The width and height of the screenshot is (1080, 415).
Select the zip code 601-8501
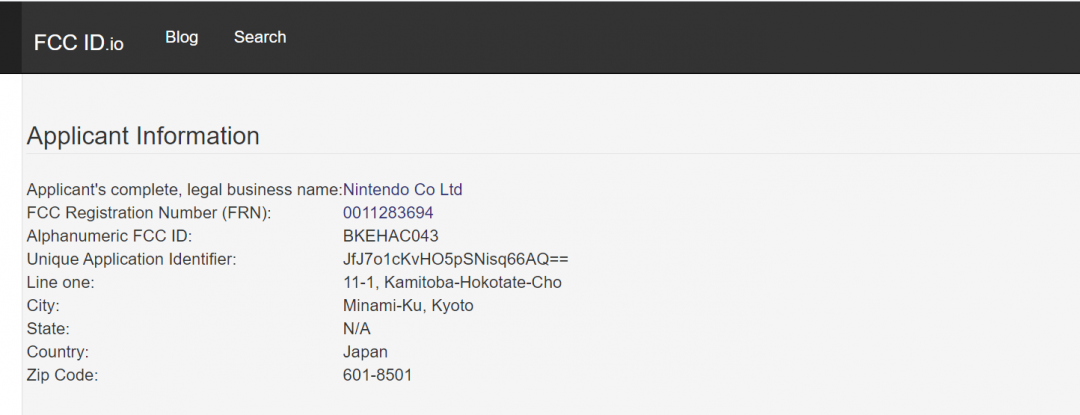tap(377, 375)
